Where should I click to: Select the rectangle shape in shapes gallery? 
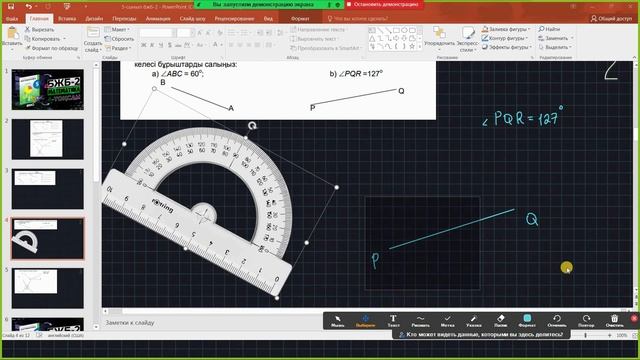[x=396, y=30]
